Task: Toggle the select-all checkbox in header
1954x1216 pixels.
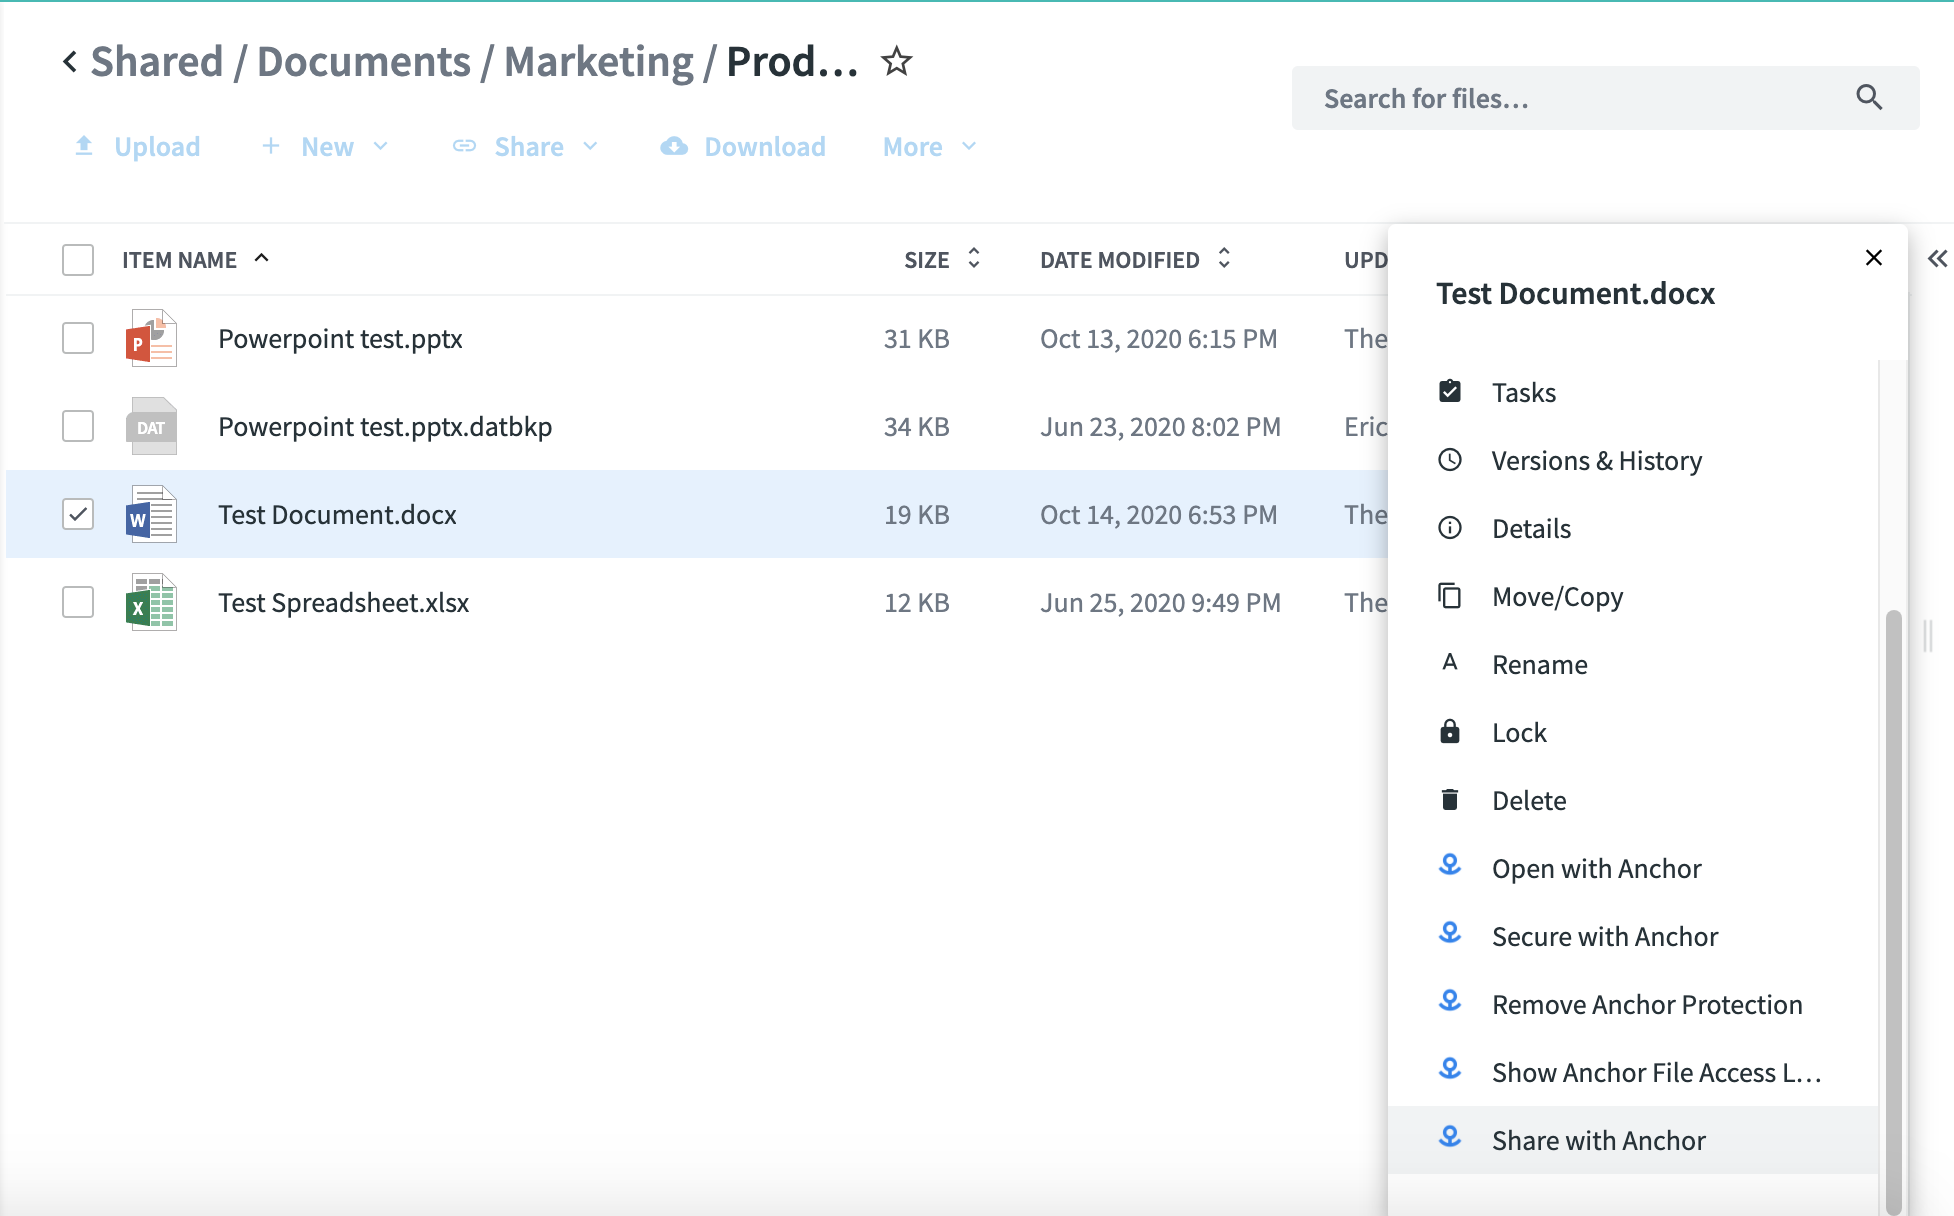Action: coord(78,260)
